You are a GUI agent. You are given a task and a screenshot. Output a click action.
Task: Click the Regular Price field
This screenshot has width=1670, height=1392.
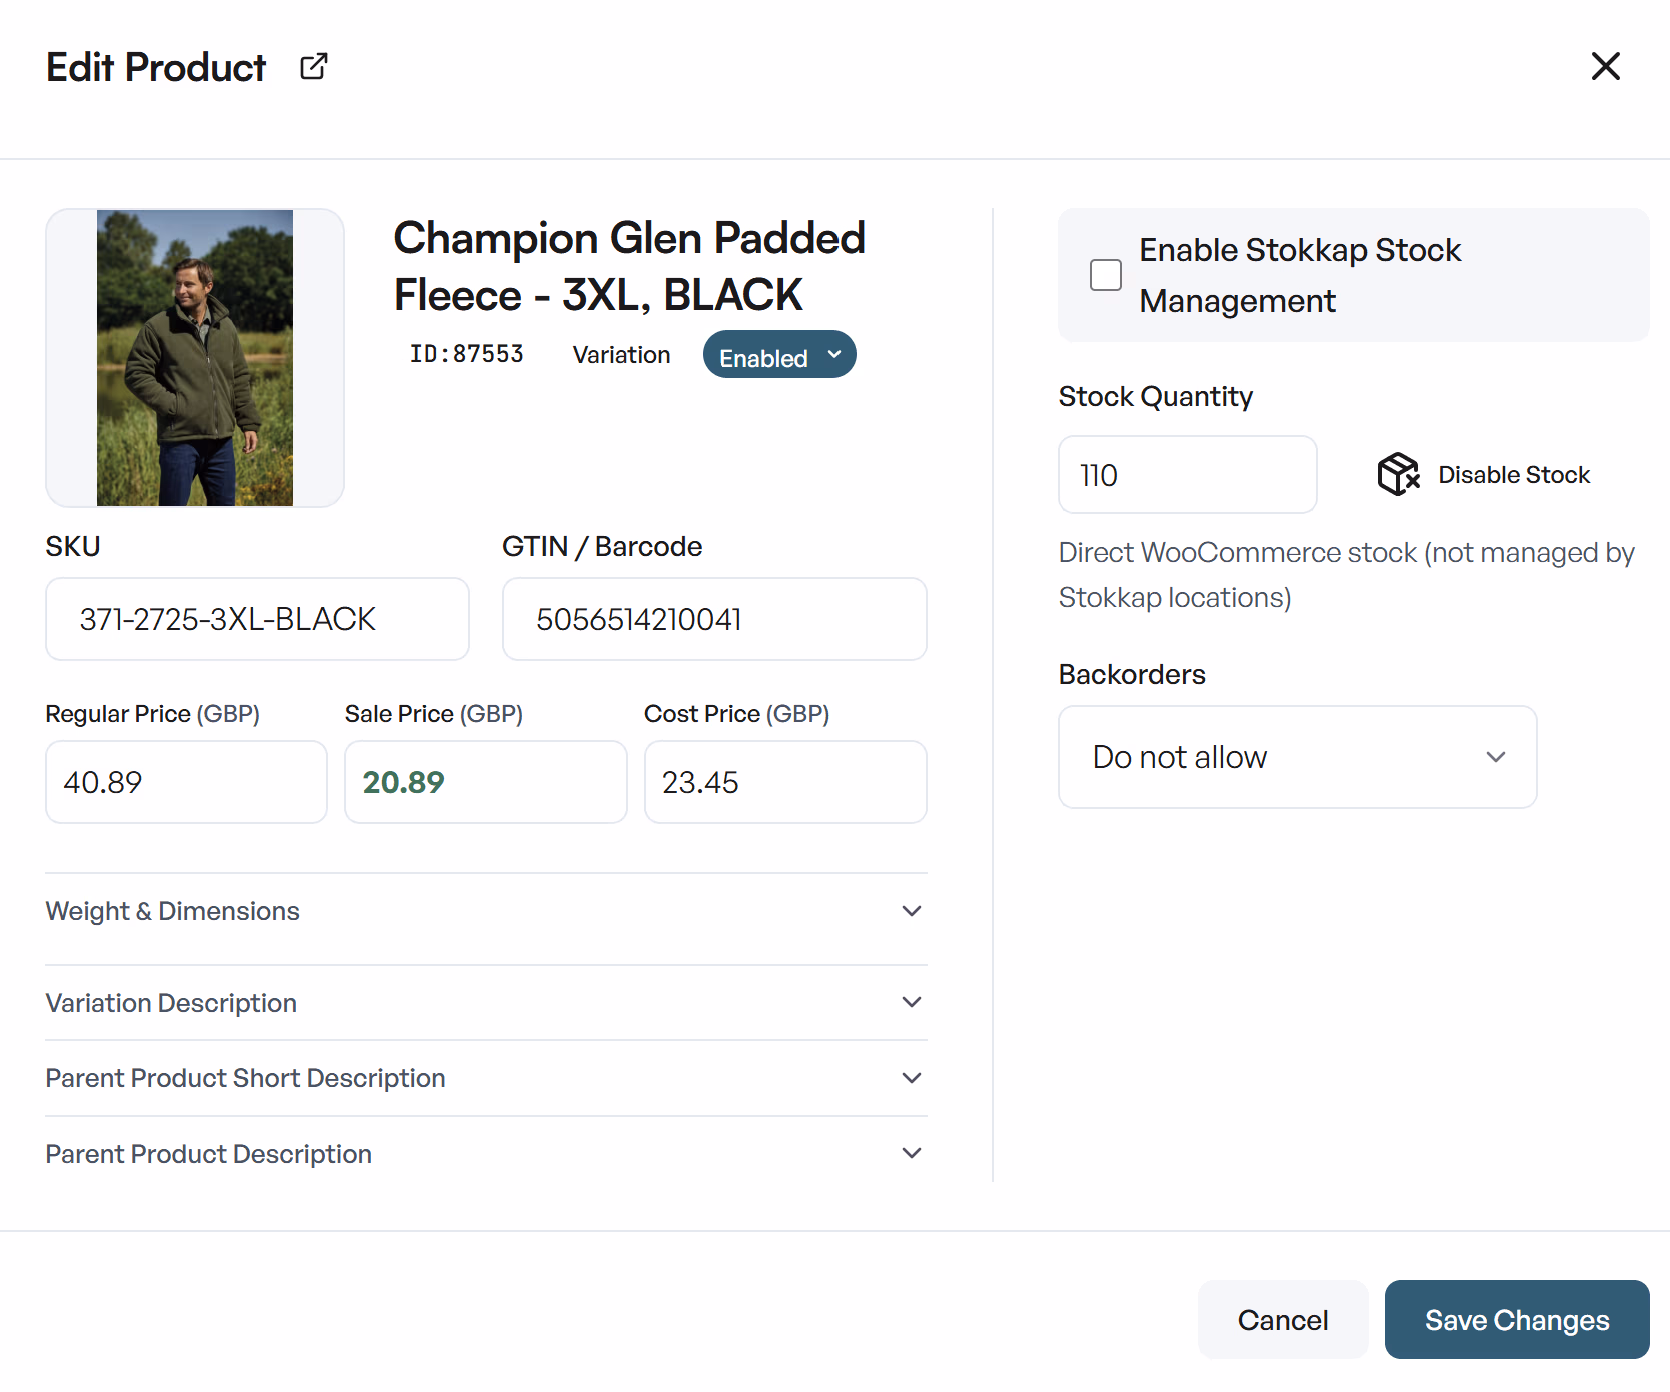(x=186, y=782)
